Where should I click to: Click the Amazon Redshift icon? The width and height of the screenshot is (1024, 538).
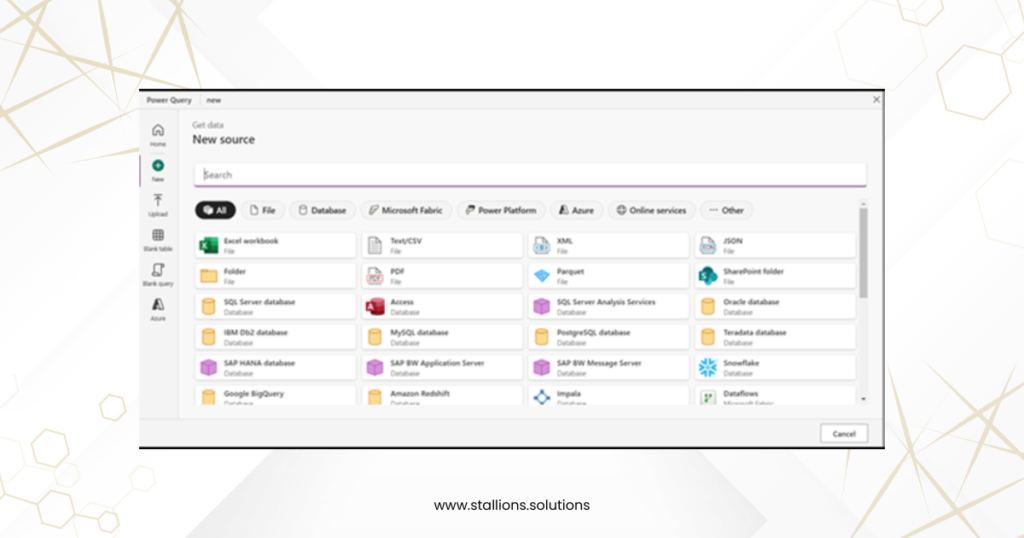coord(375,397)
